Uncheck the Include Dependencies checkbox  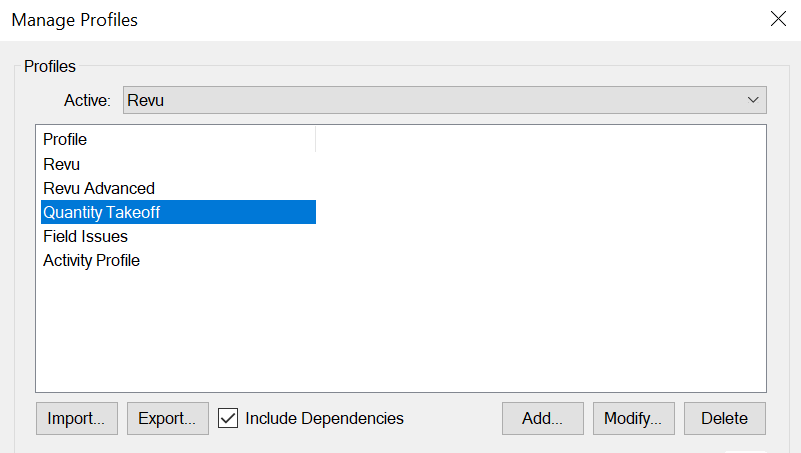coord(228,418)
